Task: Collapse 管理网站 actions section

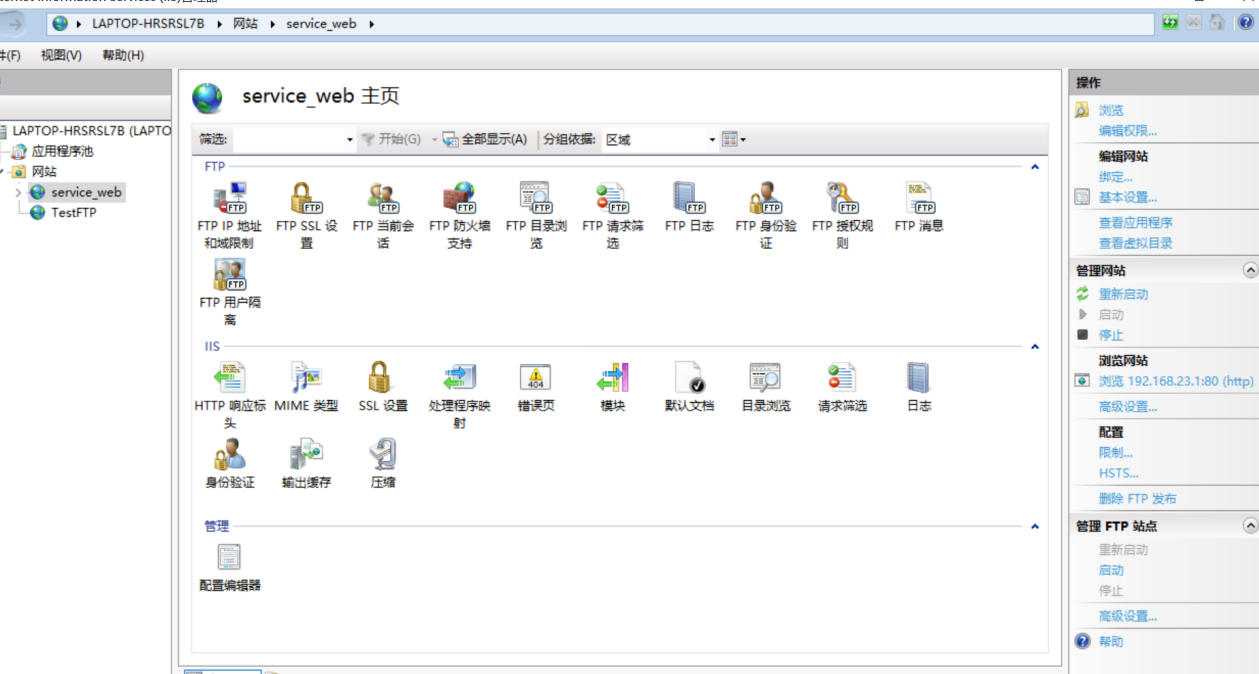Action: [1250, 270]
